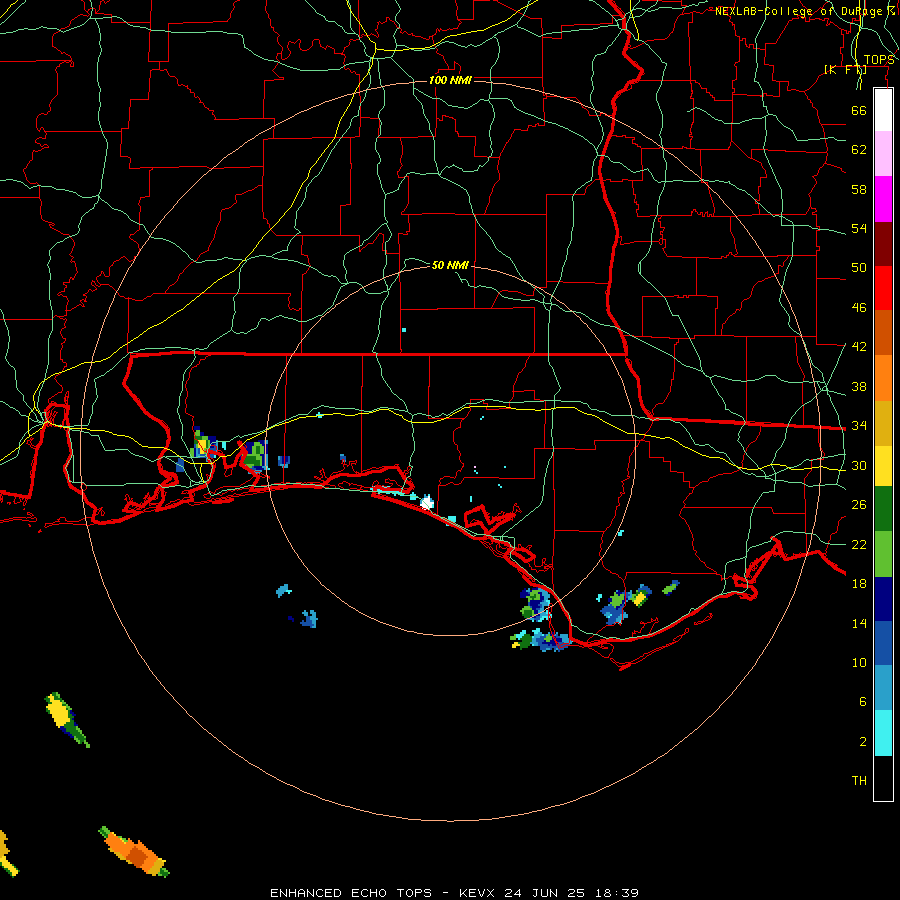Image resolution: width=900 pixels, height=900 pixels.
Task: Click the legend value '10'
Action: (x=859, y=663)
